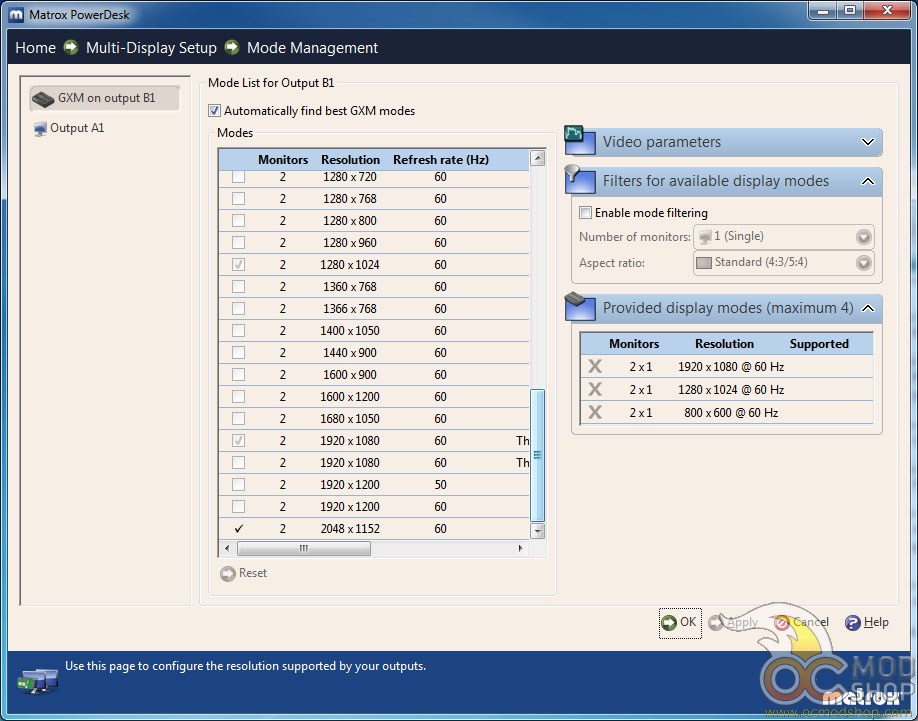Open the Aspect ratio dropdown
Screen dimensions: 918x721
(x=783, y=262)
